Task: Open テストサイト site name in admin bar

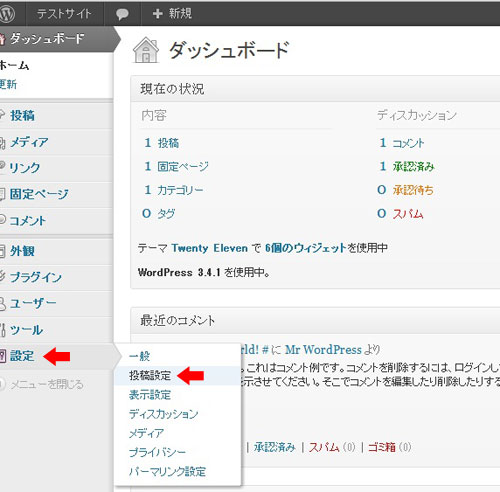Action: point(64,14)
